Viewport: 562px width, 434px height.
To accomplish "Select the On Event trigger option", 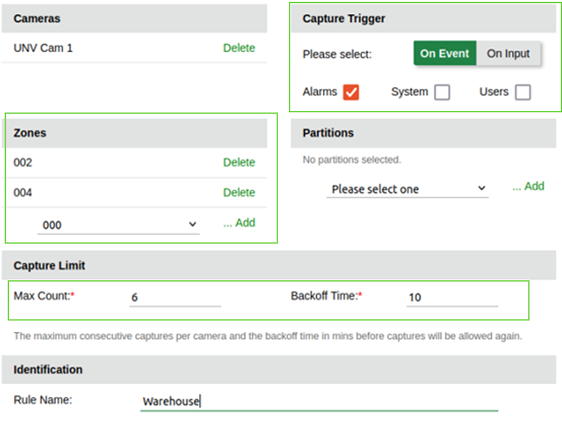I will 444,53.
